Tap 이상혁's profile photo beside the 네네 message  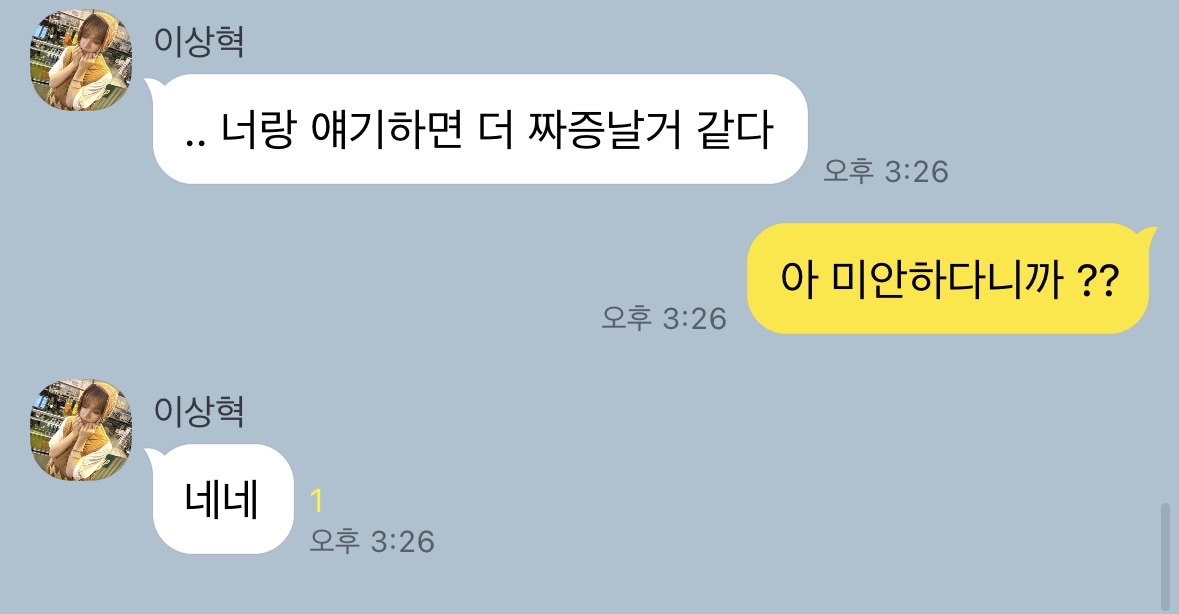pyautogui.click(x=80, y=430)
